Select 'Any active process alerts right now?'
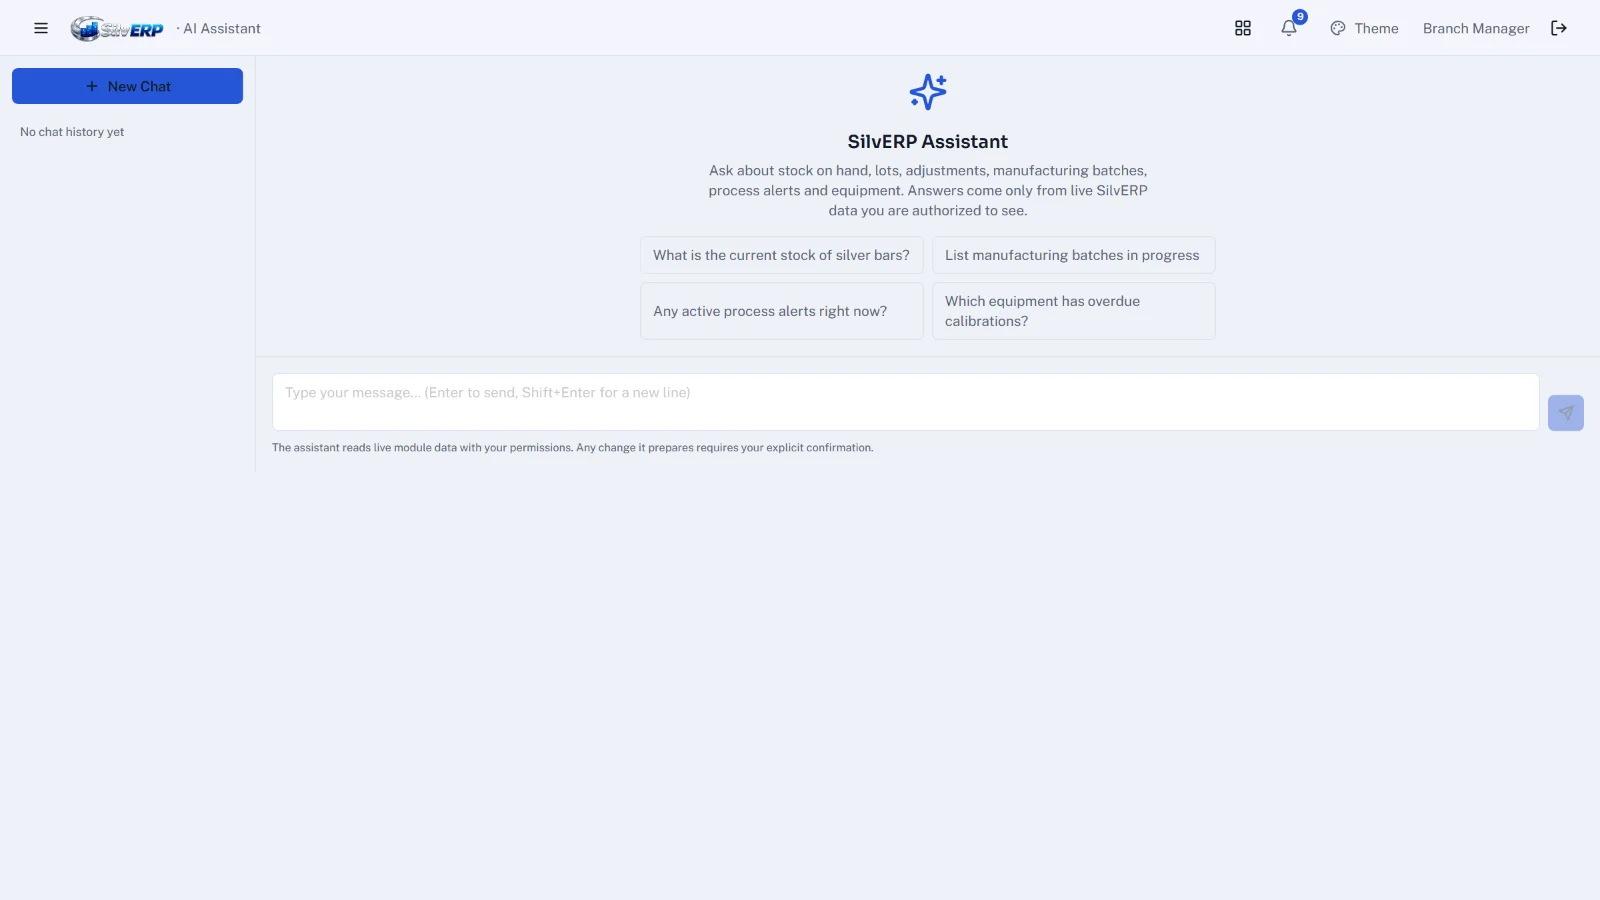The width and height of the screenshot is (1600, 900). 781,311
